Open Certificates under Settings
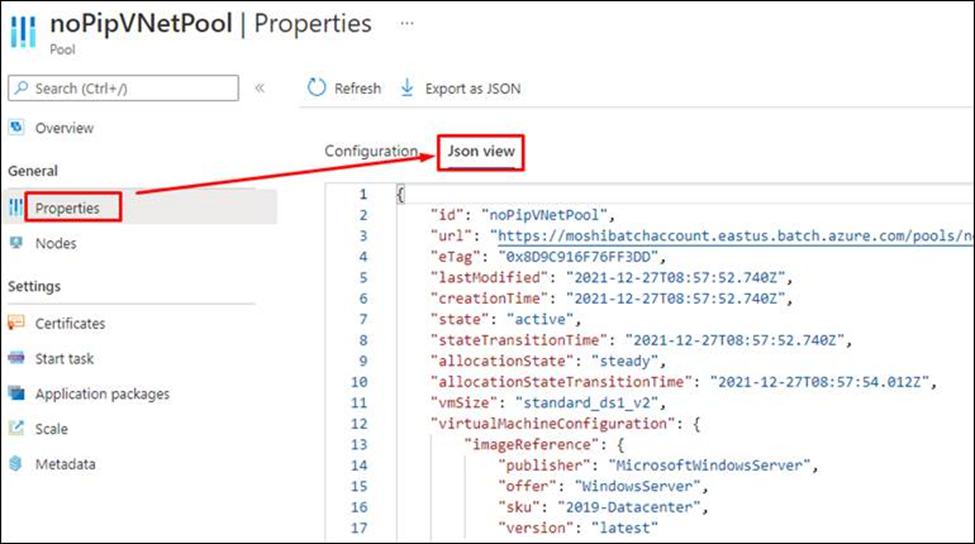 pyautogui.click(x=70, y=323)
